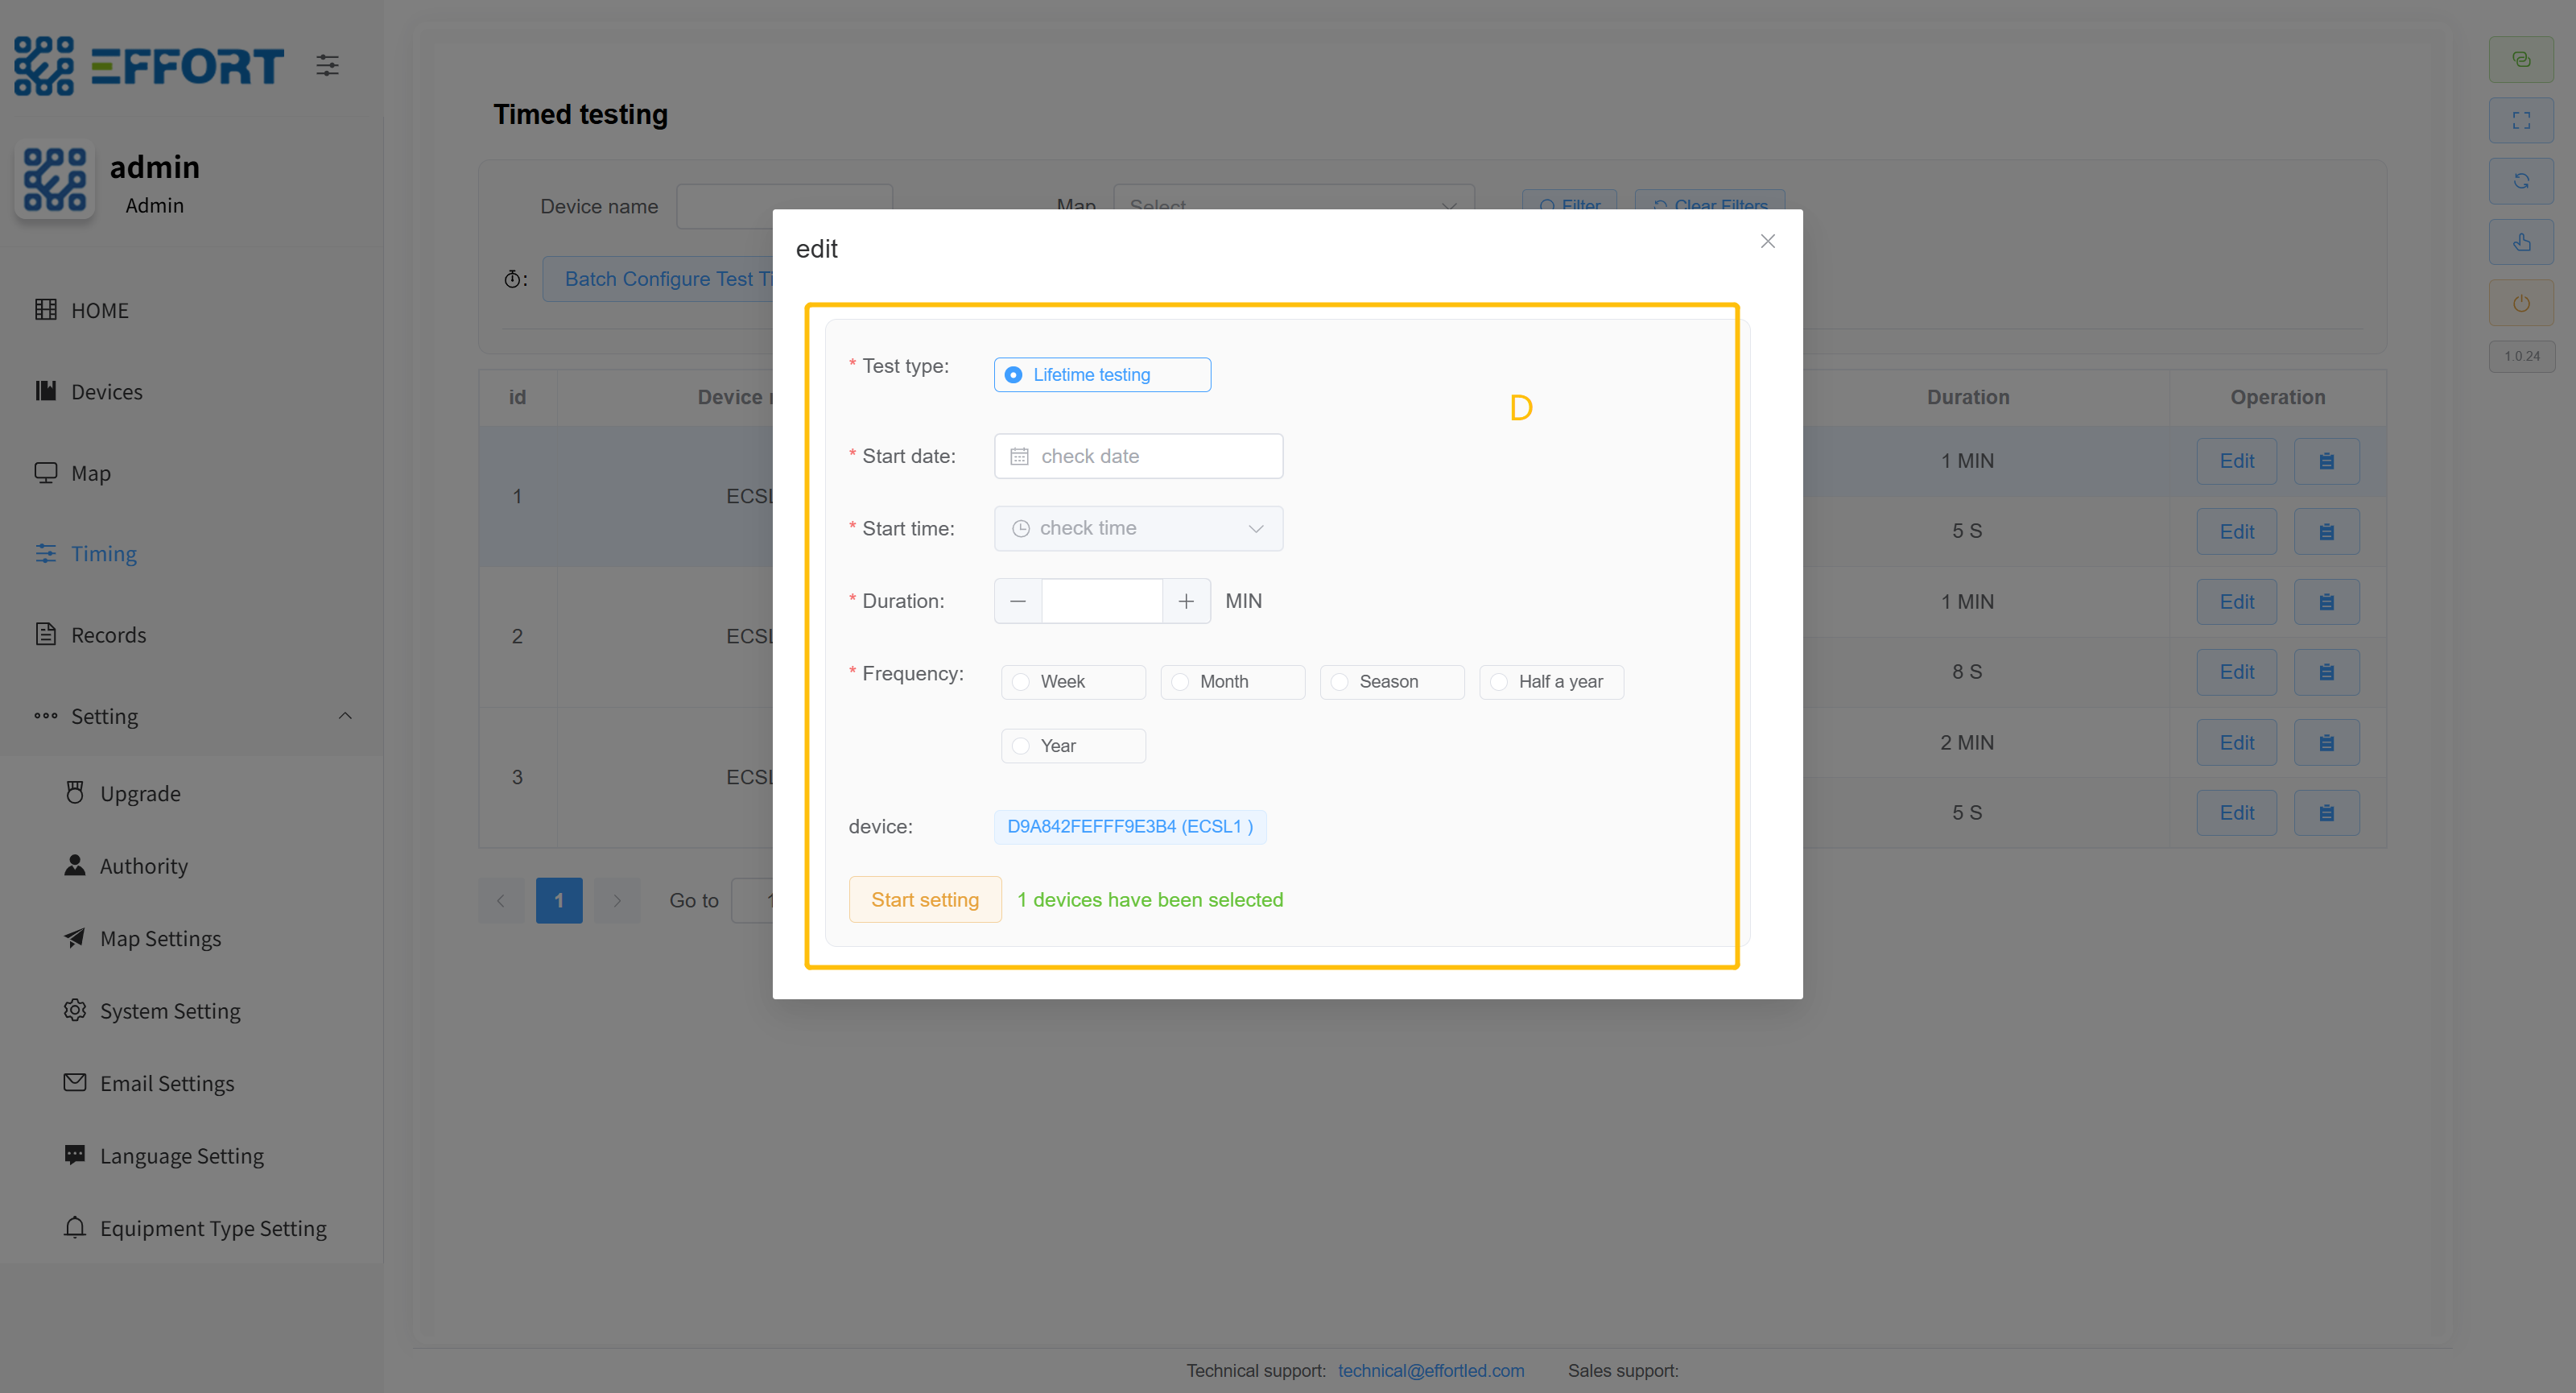Select the Half a year frequency option
This screenshot has height=1393, width=2576.
(x=1499, y=682)
